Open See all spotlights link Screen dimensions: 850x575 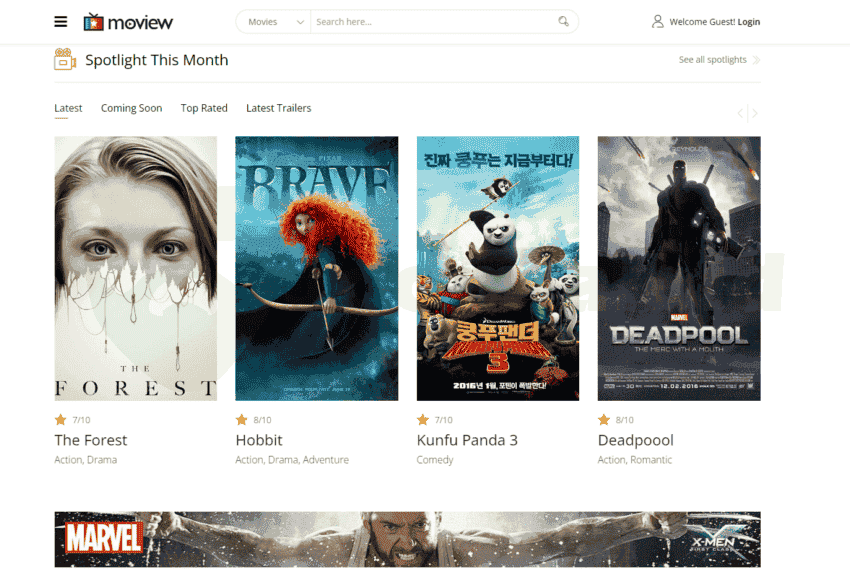coord(712,60)
